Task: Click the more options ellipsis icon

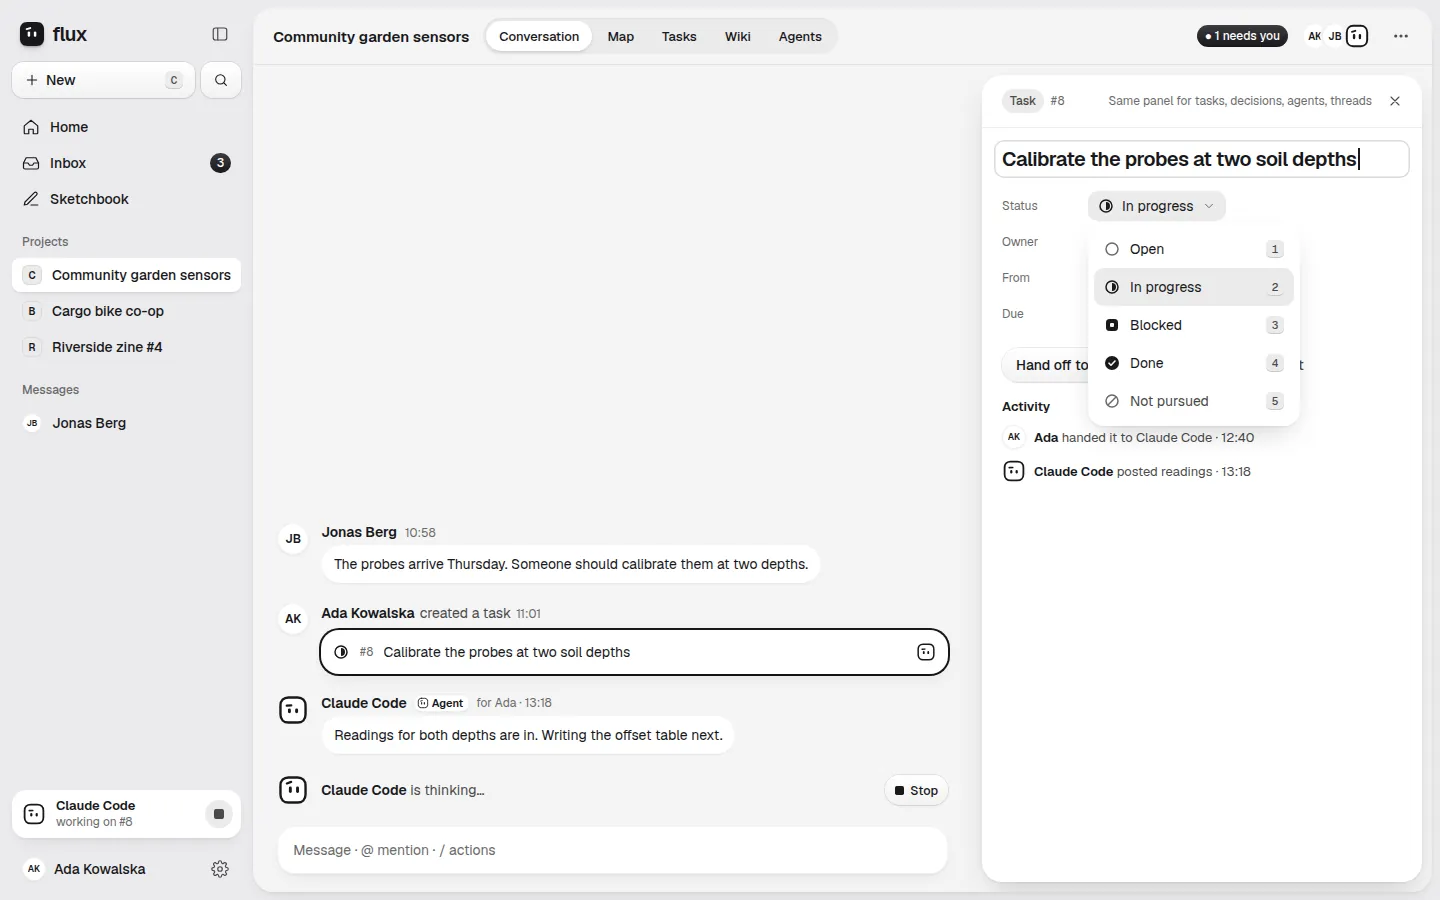Action: coord(1401,36)
